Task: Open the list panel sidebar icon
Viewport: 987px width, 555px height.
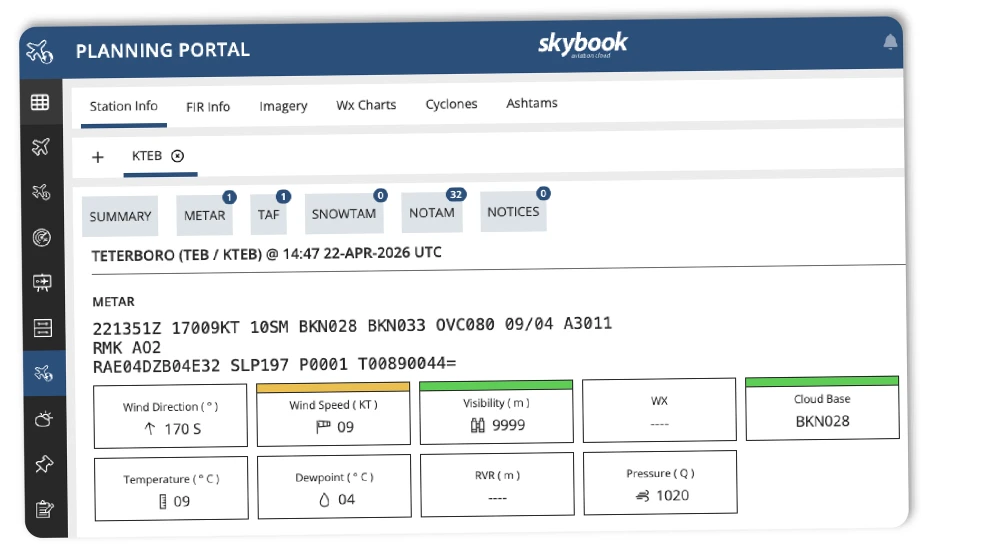Action: [x=43, y=328]
